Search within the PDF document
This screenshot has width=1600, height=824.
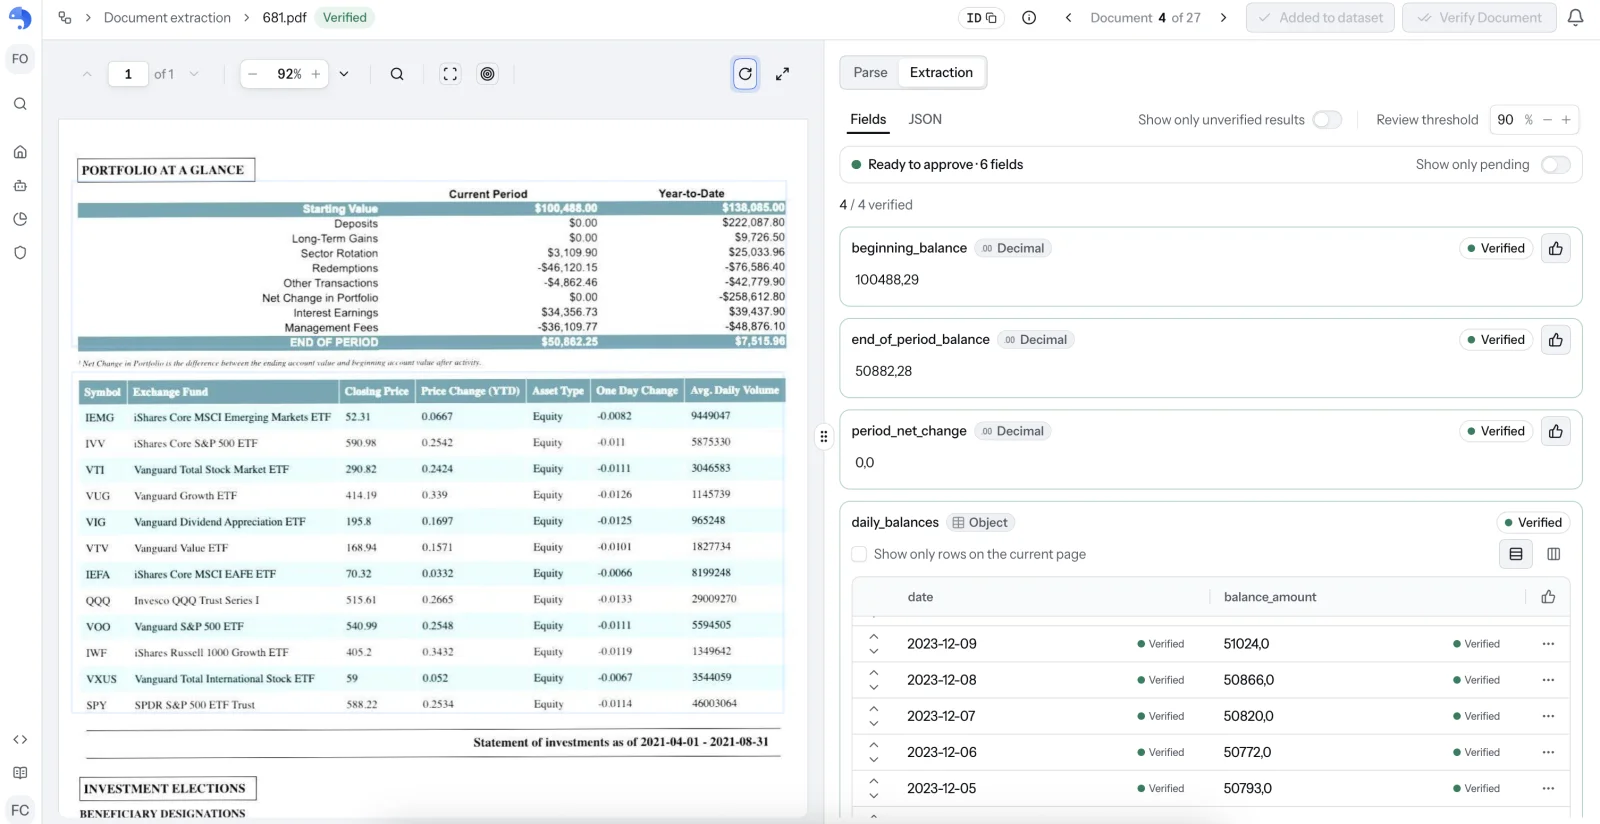coord(397,74)
